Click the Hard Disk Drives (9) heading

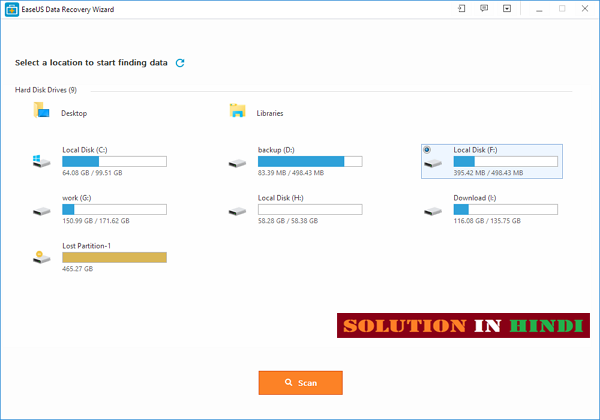46,90
